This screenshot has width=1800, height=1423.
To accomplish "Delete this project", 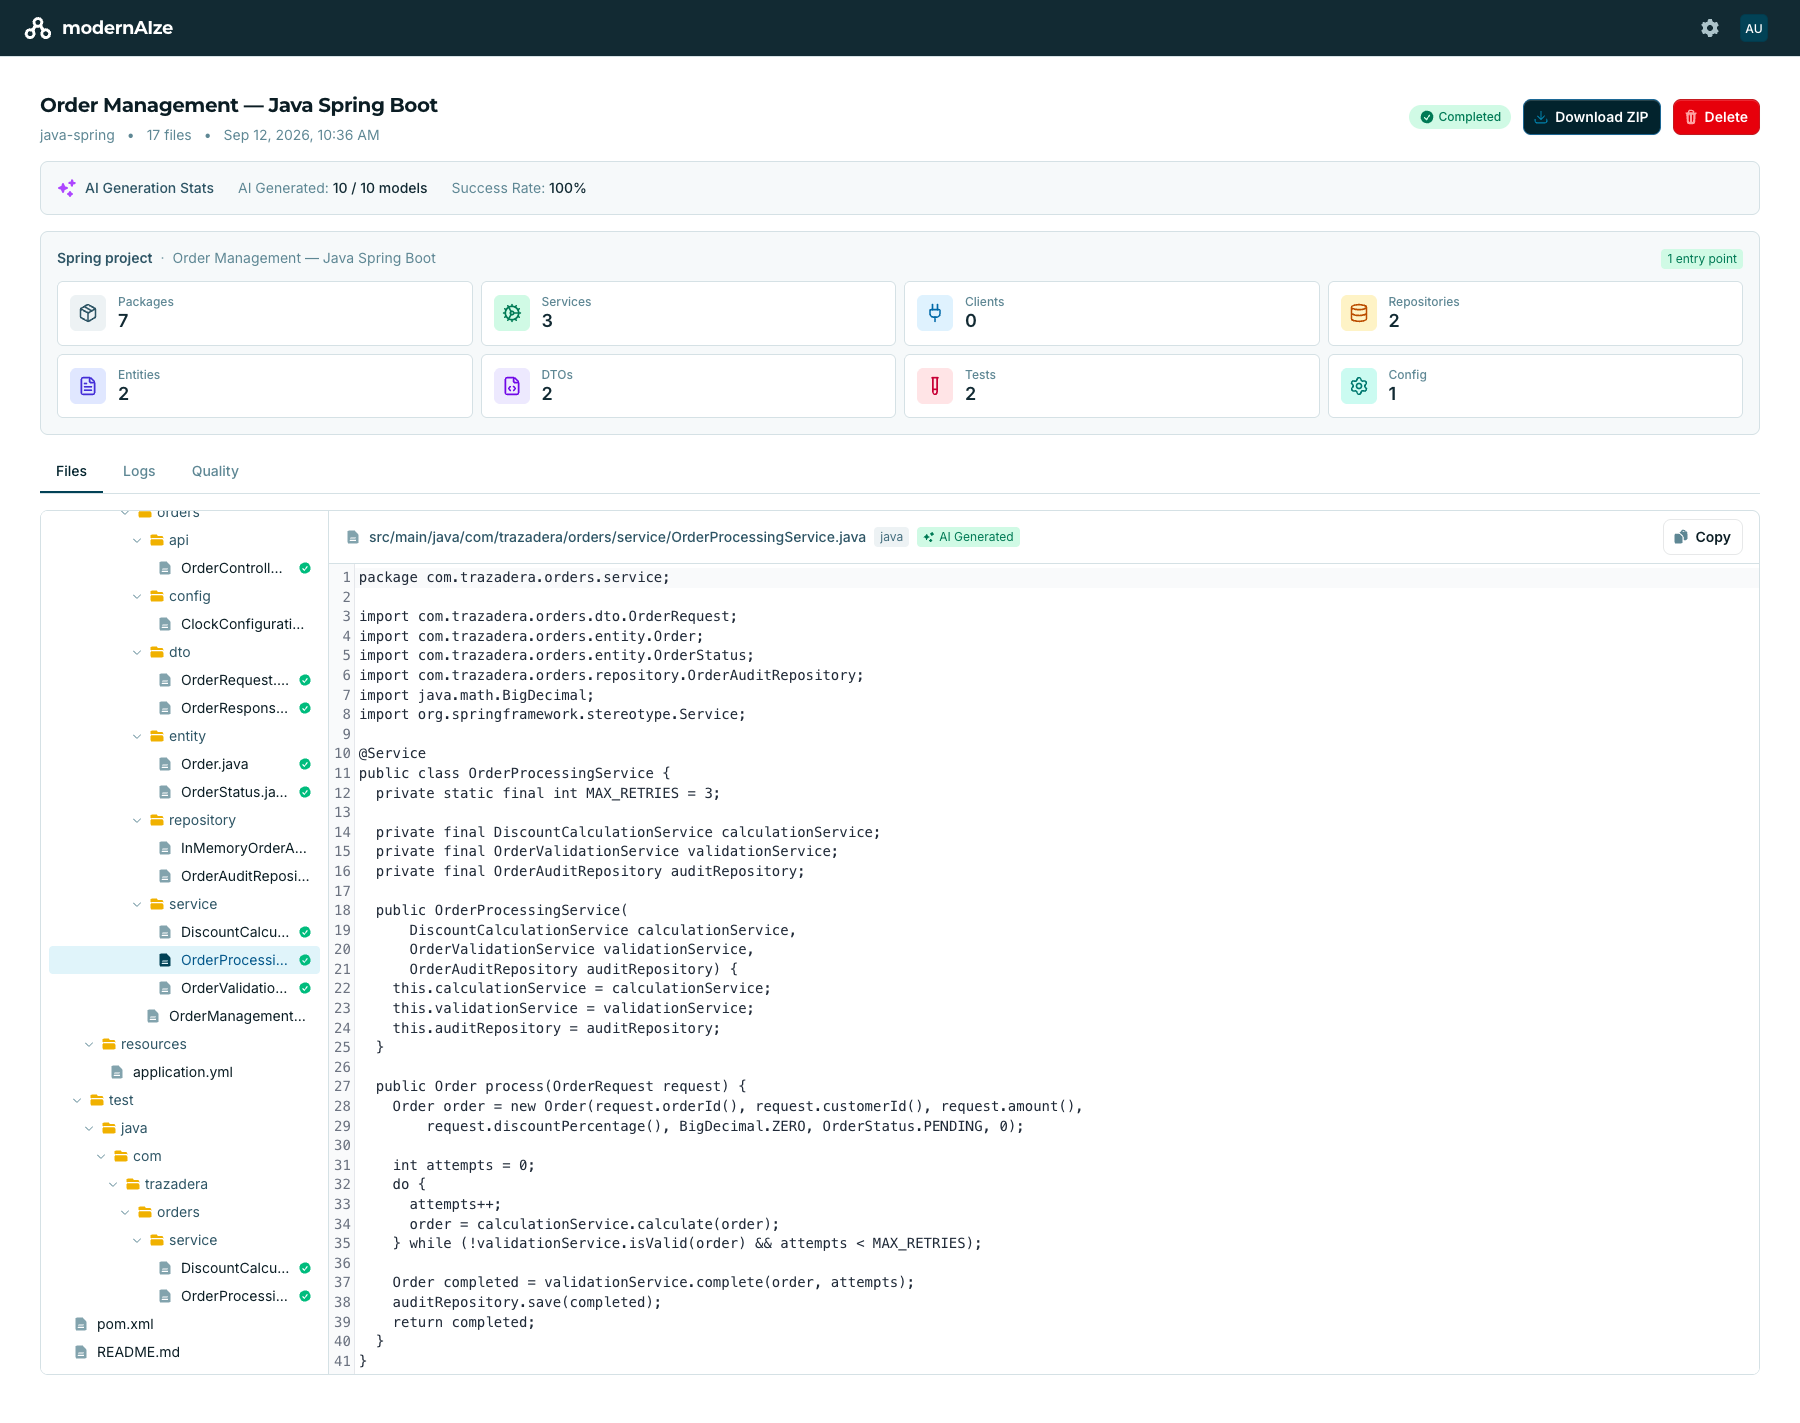I will (1716, 117).
